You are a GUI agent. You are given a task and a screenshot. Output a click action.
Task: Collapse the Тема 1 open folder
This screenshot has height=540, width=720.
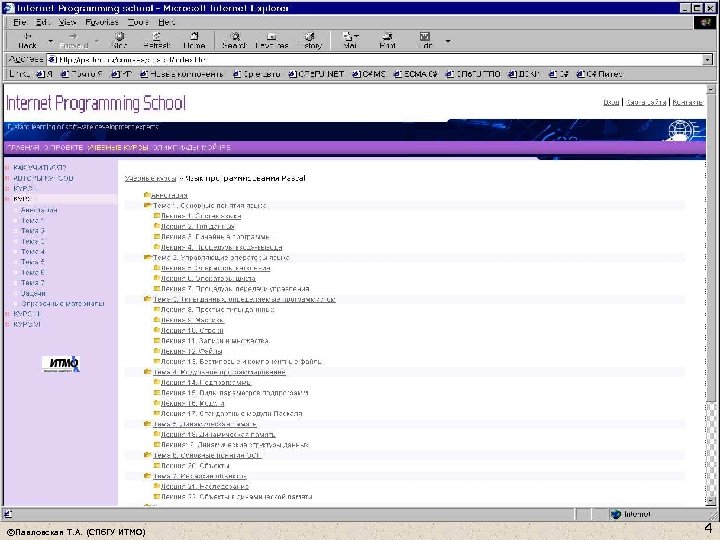(147, 205)
